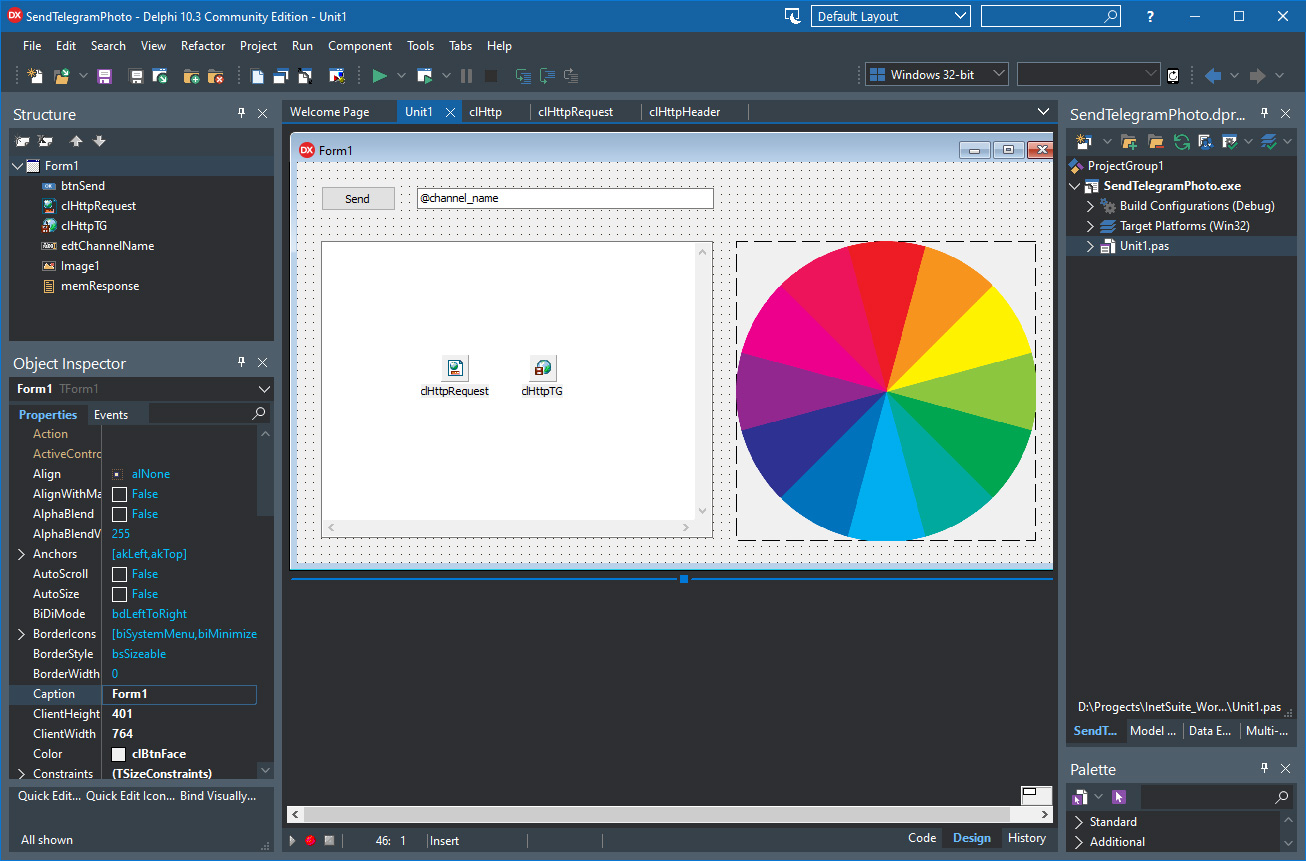This screenshot has height=861, width=1306.
Task: Select the color wheel image on Form1
Action: coord(886,391)
